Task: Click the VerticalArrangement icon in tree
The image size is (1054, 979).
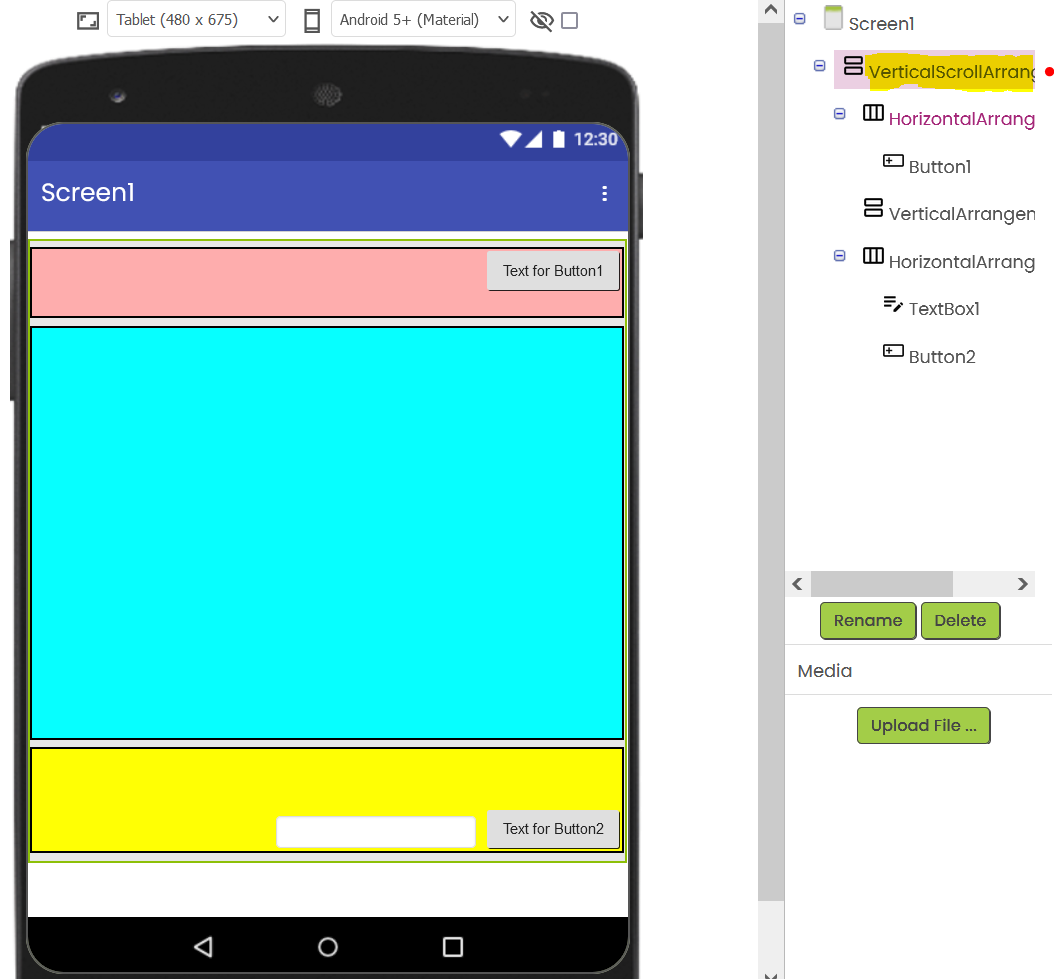Action: (x=873, y=208)
